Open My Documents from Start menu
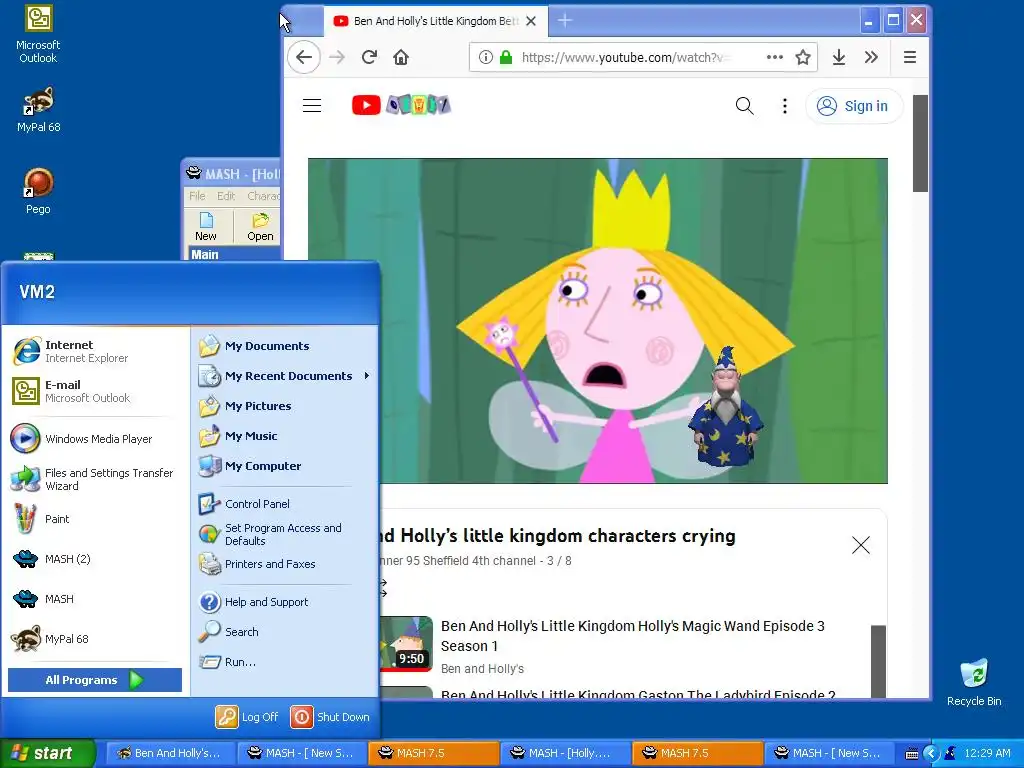This screenshot has height=768, width=1024. pyautogui.click(x=285, y=346)
